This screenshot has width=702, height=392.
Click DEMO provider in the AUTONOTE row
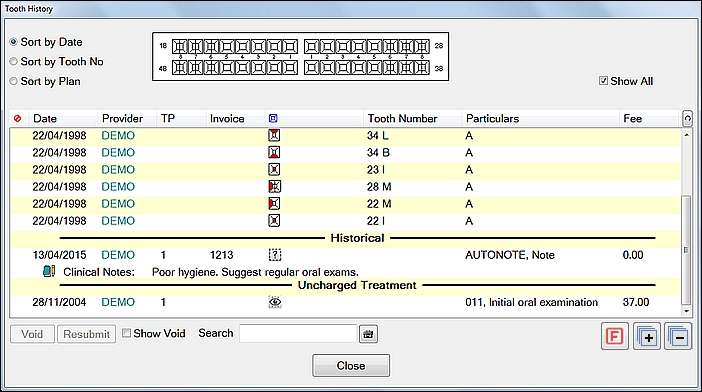(x=118, y=255)
